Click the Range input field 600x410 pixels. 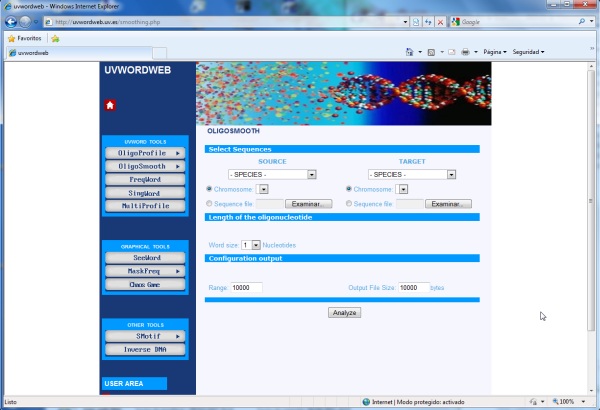tap(246, 288)
